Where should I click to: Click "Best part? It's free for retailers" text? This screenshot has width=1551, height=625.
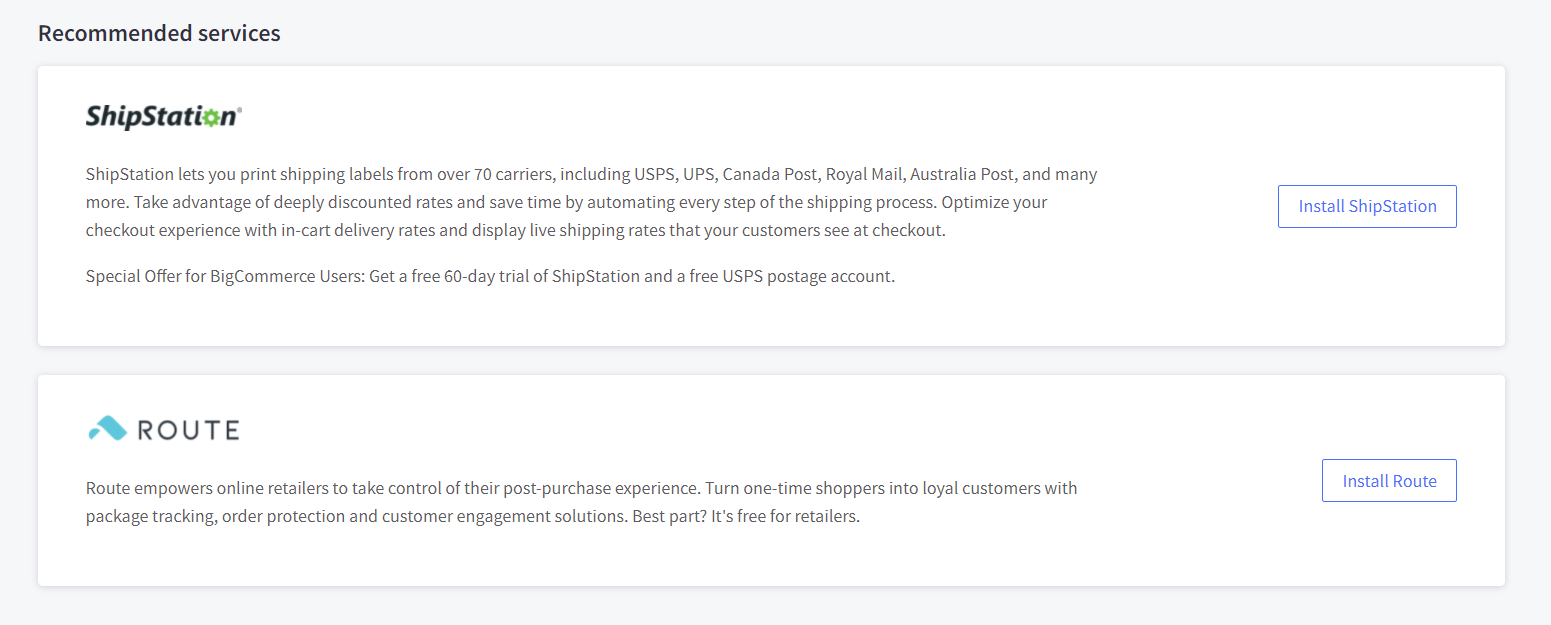tap(745, 518)
